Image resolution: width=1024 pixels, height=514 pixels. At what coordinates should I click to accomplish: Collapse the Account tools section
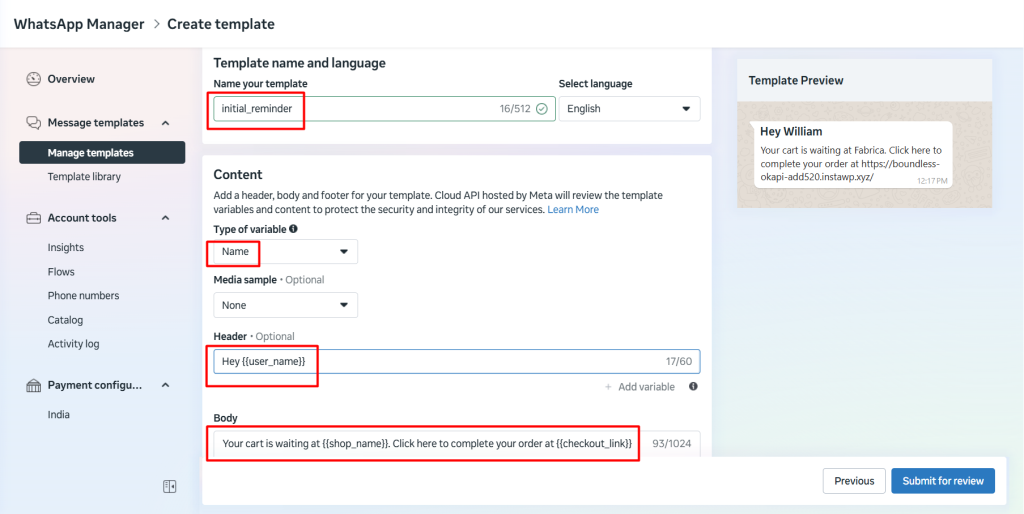click(x=165, y=218)
